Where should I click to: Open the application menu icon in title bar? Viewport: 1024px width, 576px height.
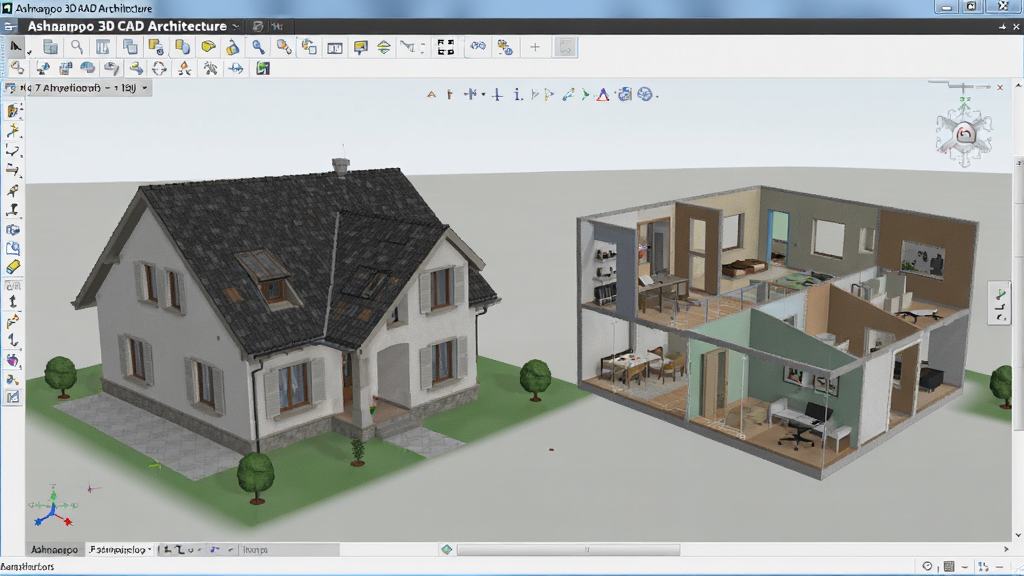pyautogui.click(x=9, y=27)
